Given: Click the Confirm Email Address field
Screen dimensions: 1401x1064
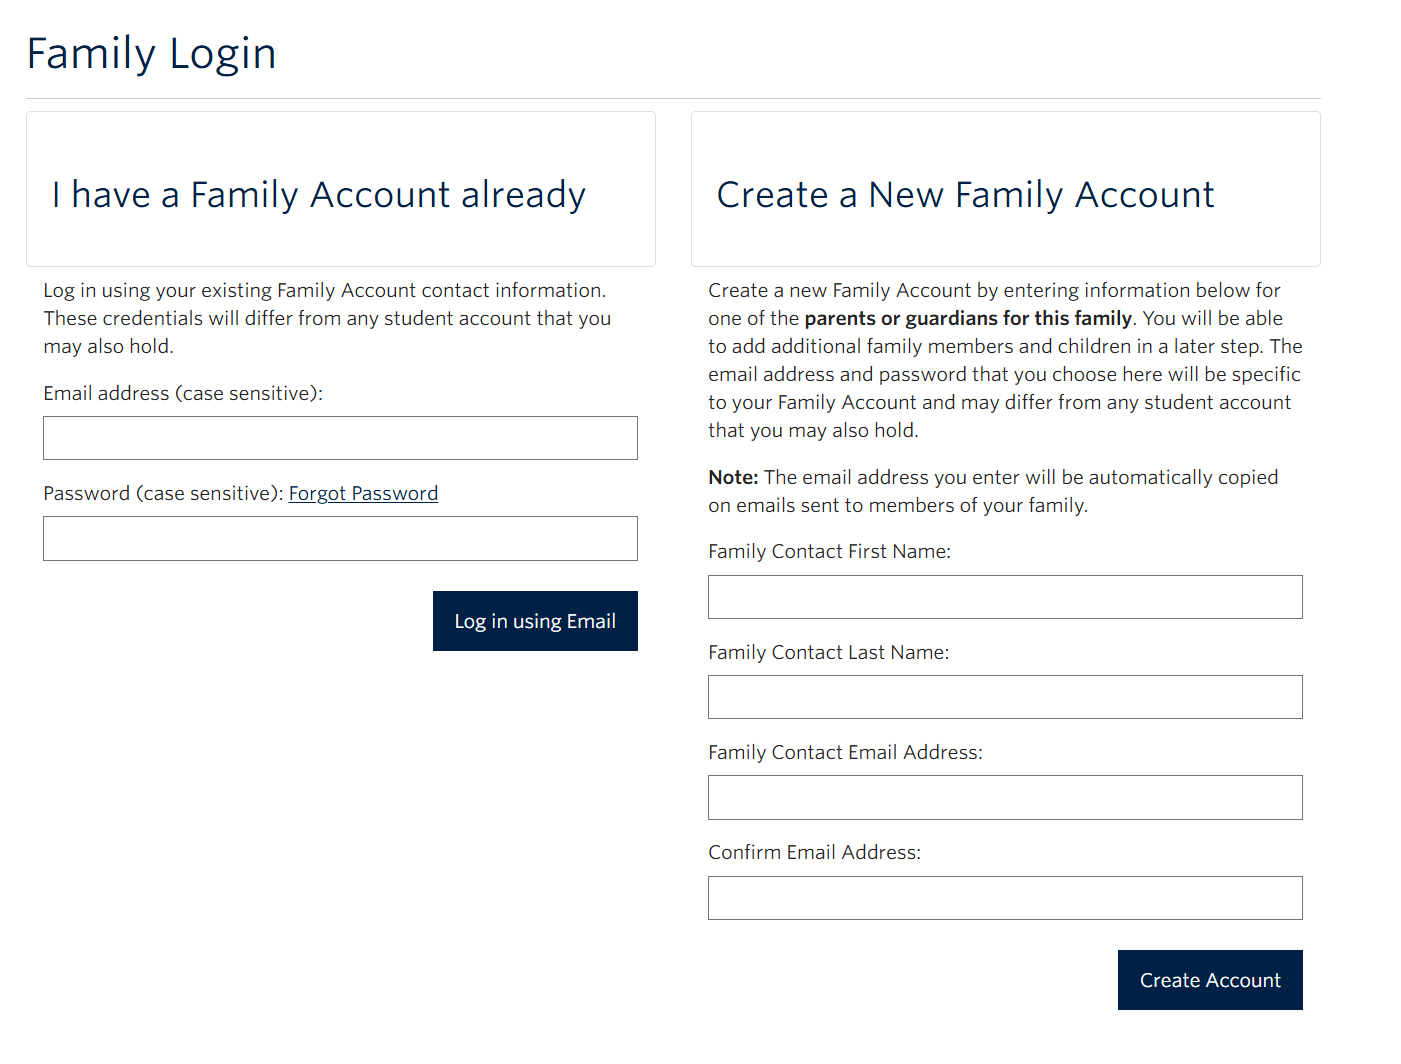Looking at the screenshot, I should (1004, 898).
